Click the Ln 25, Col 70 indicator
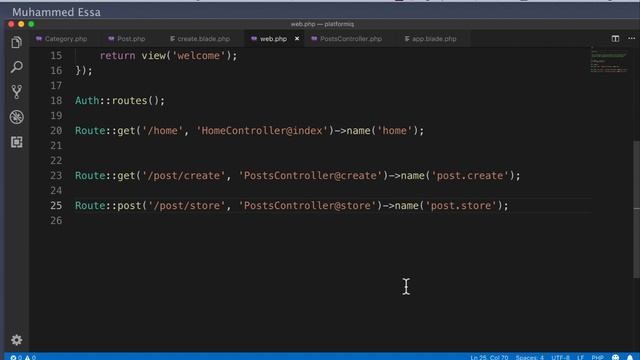Viewport: 640px width, 360px height. (489, 357)
